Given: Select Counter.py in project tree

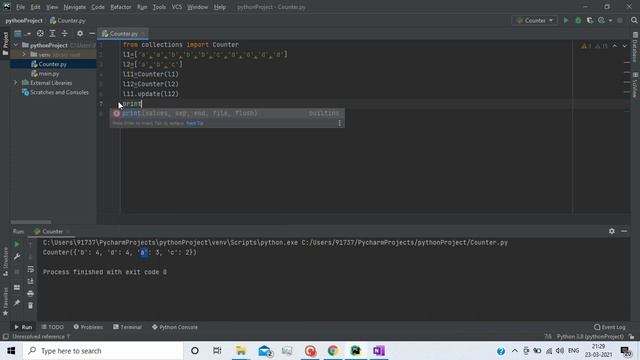Looking at the screenshot, I should coord(53,64).
